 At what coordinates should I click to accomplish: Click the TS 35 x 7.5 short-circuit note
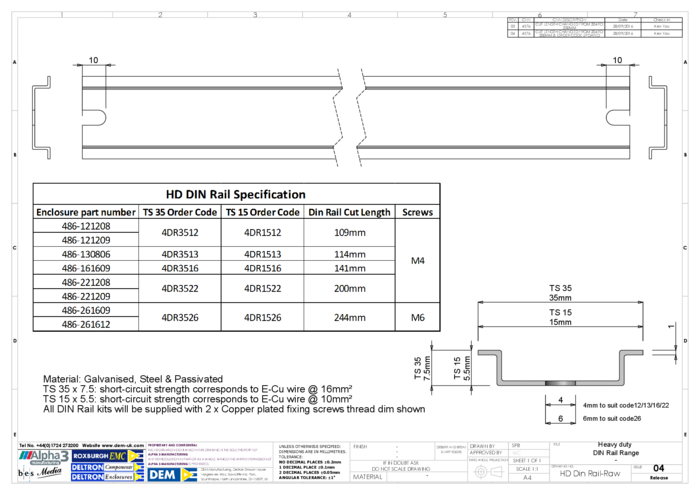pyautogui.click(x=198, y=389)
